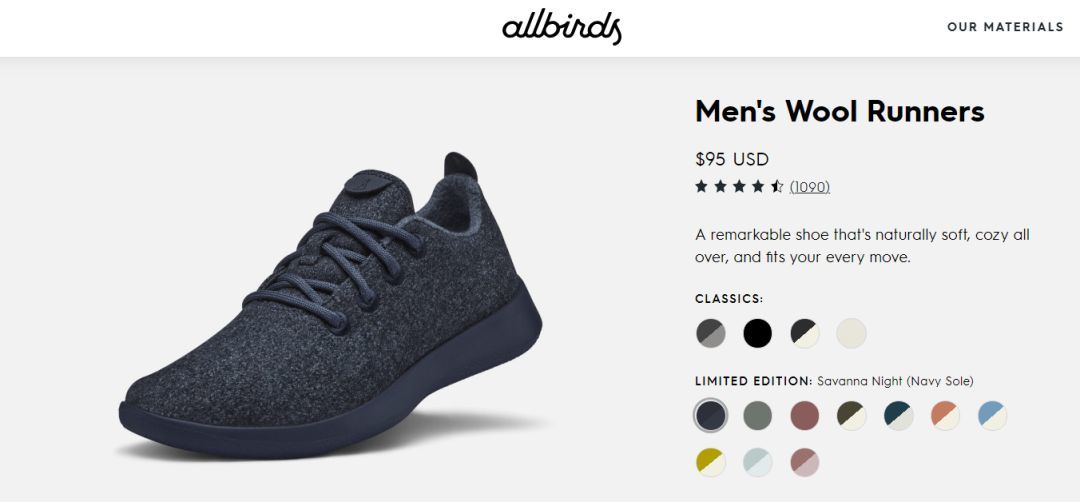Image resolution: width=1080 pixels, height=502 pixels.
Task: Select the solid cream white Classics swatch
Action: pos(852,333)
